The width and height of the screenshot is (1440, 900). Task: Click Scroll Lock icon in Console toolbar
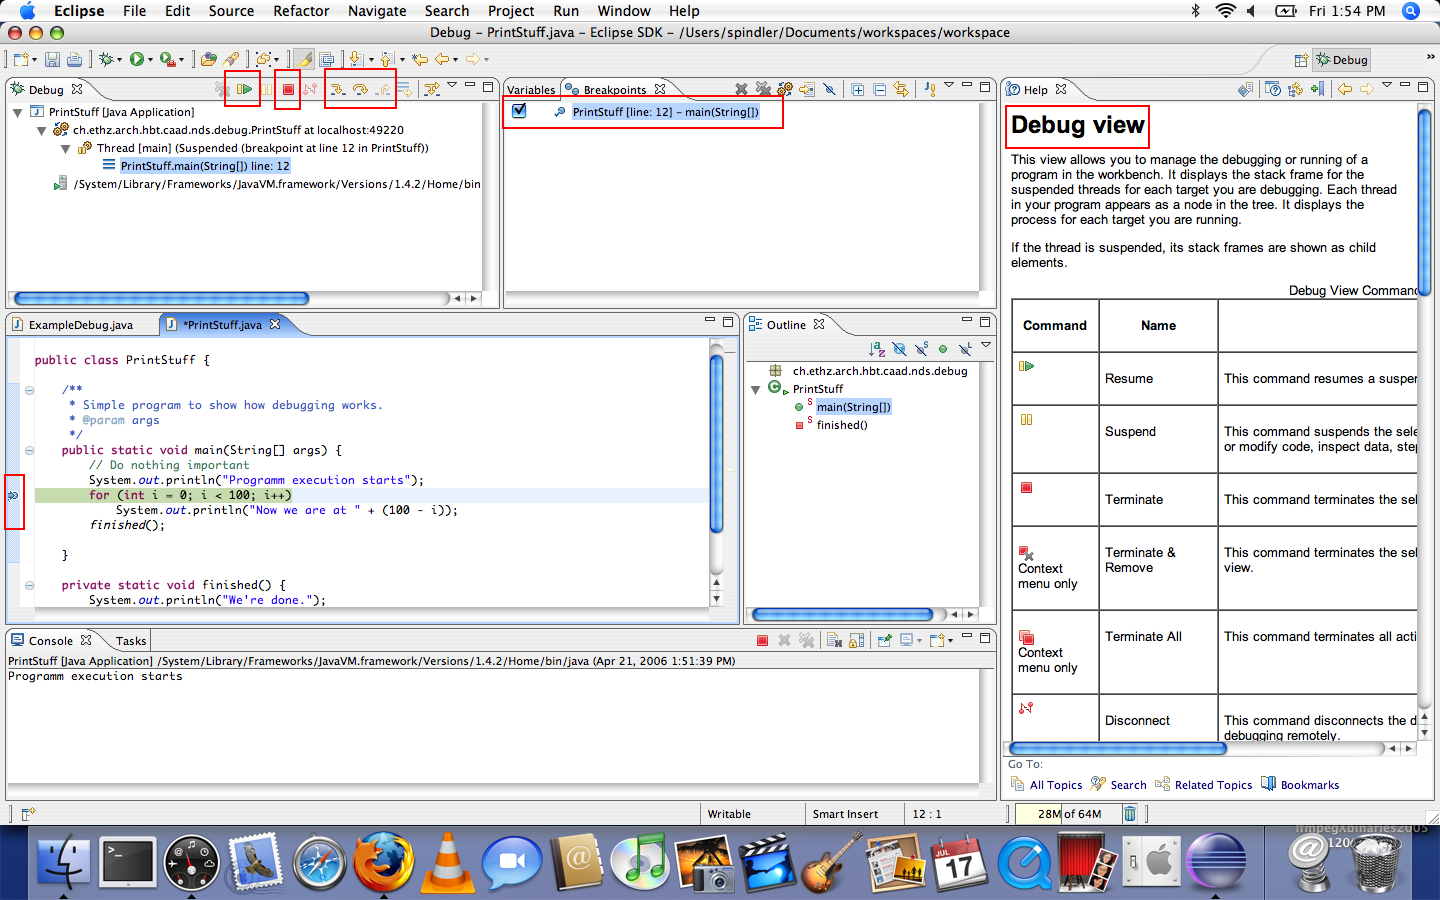(x=858, y=641)
